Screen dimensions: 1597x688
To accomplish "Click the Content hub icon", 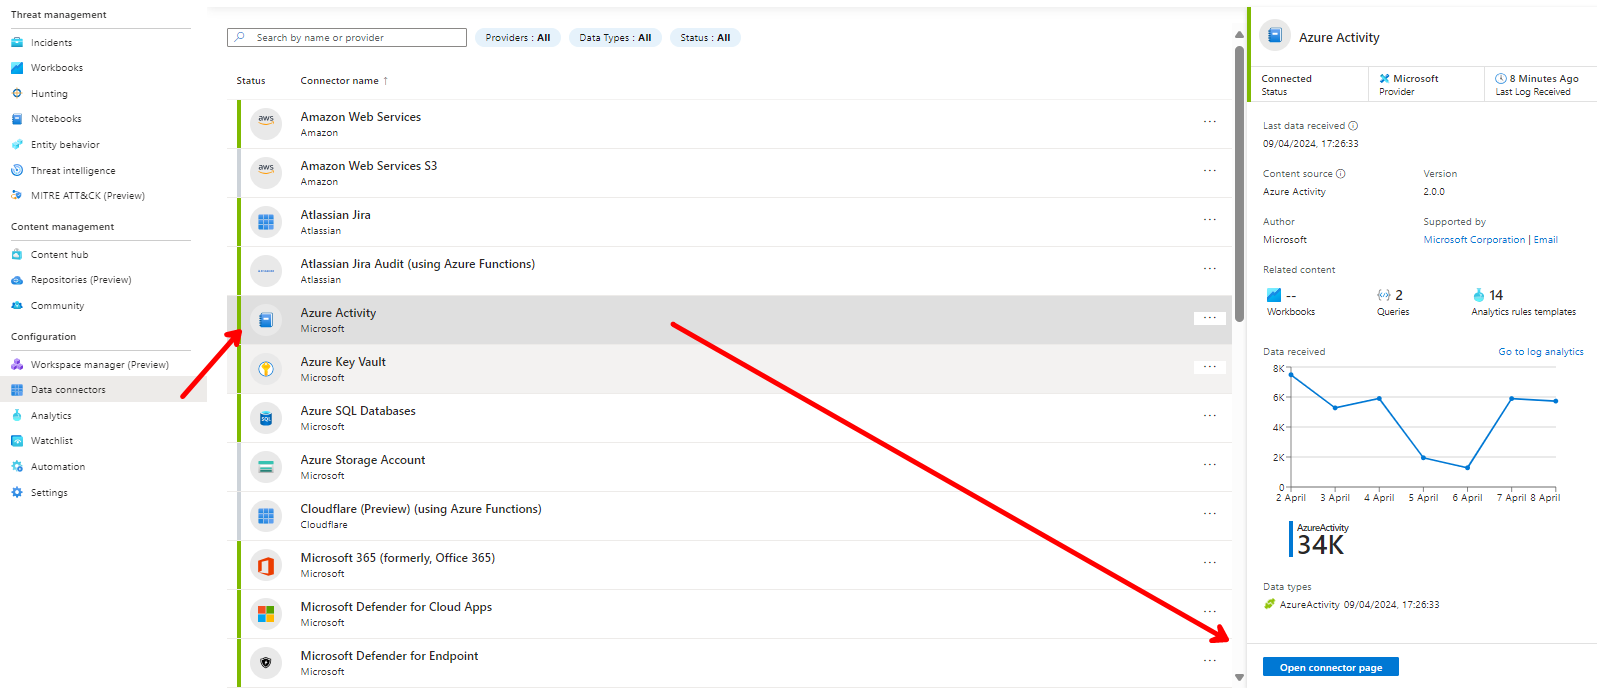I will click(17, 254).
